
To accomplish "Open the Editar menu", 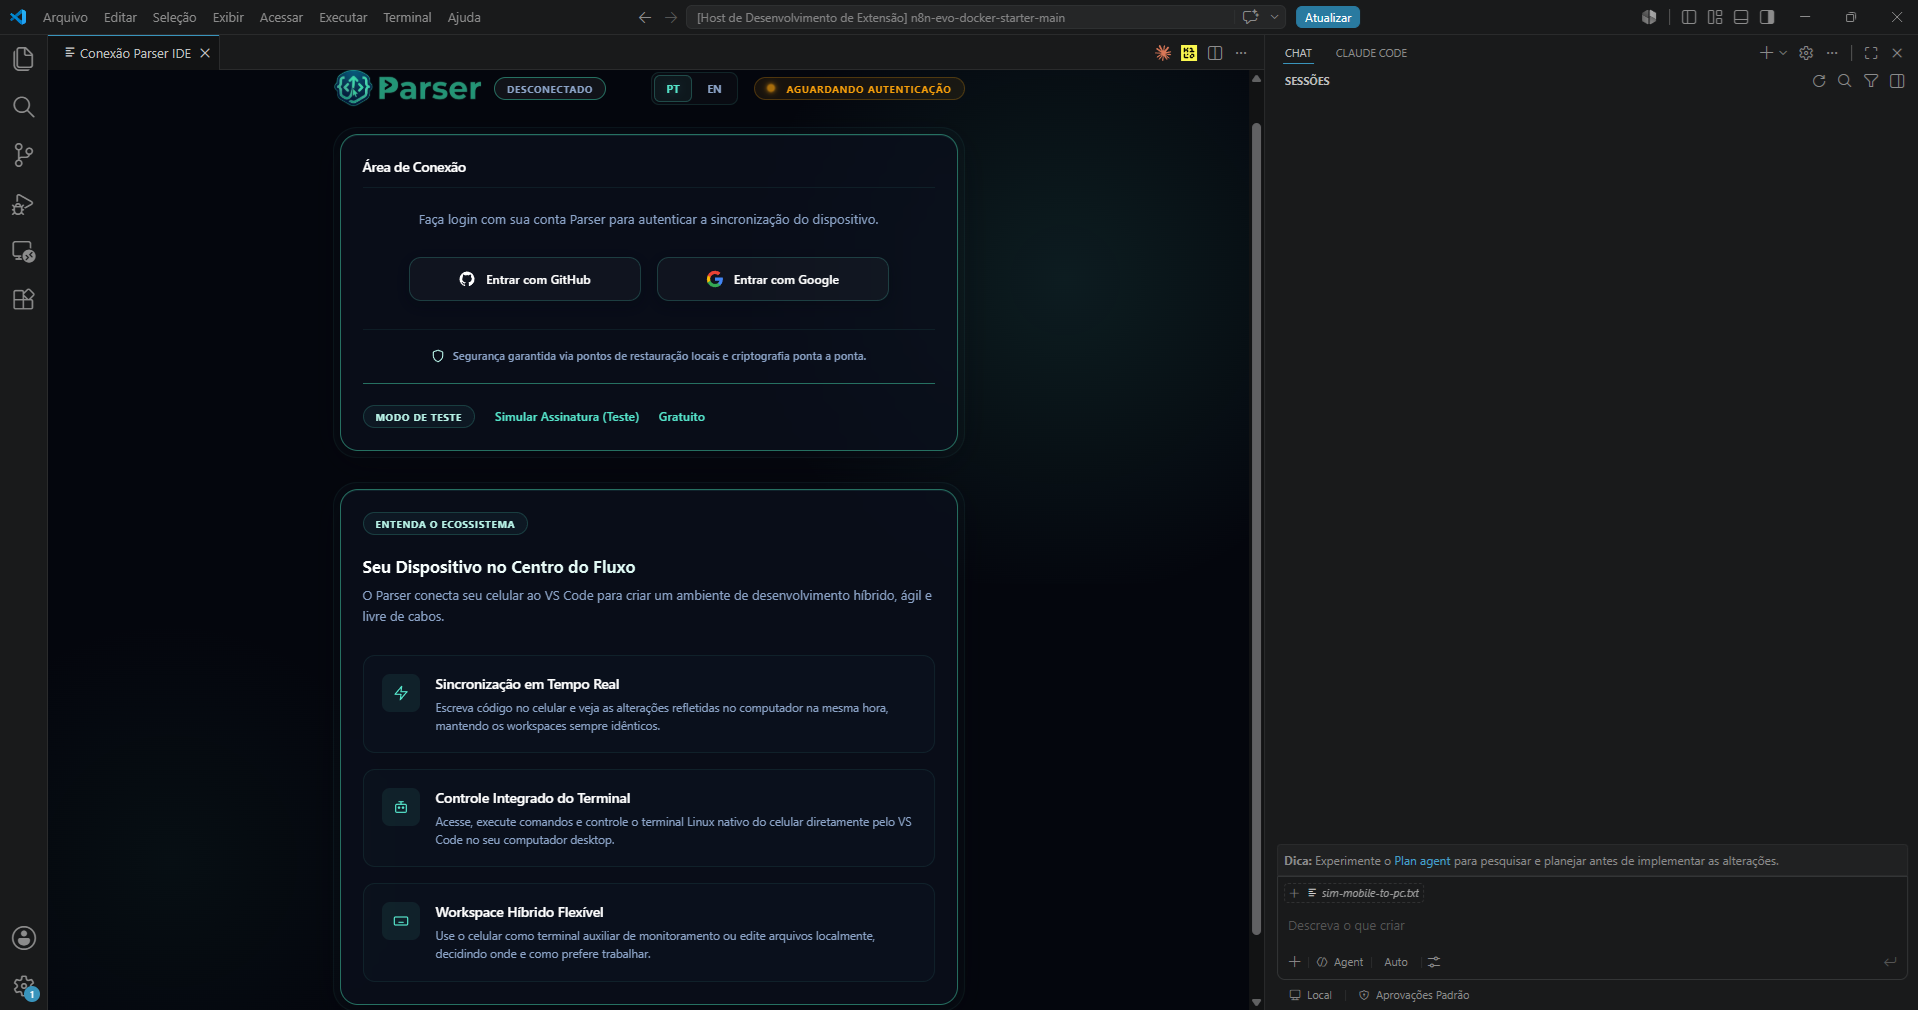I will (x=120, y=17).
